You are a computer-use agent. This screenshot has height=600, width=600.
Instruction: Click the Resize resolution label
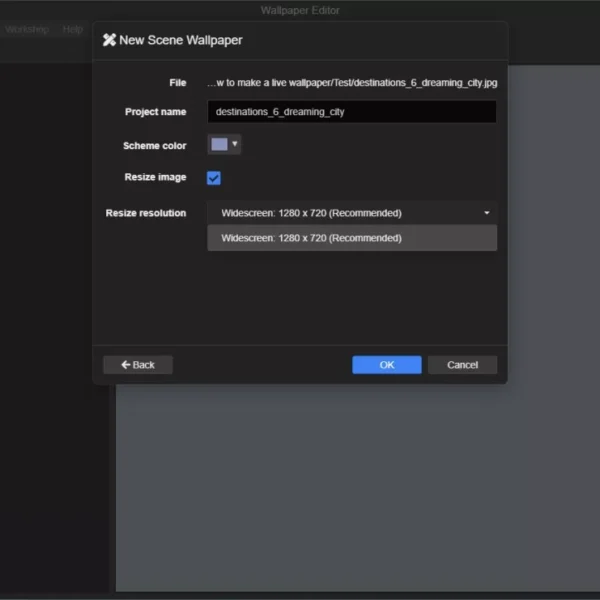[x=146, y=213]
